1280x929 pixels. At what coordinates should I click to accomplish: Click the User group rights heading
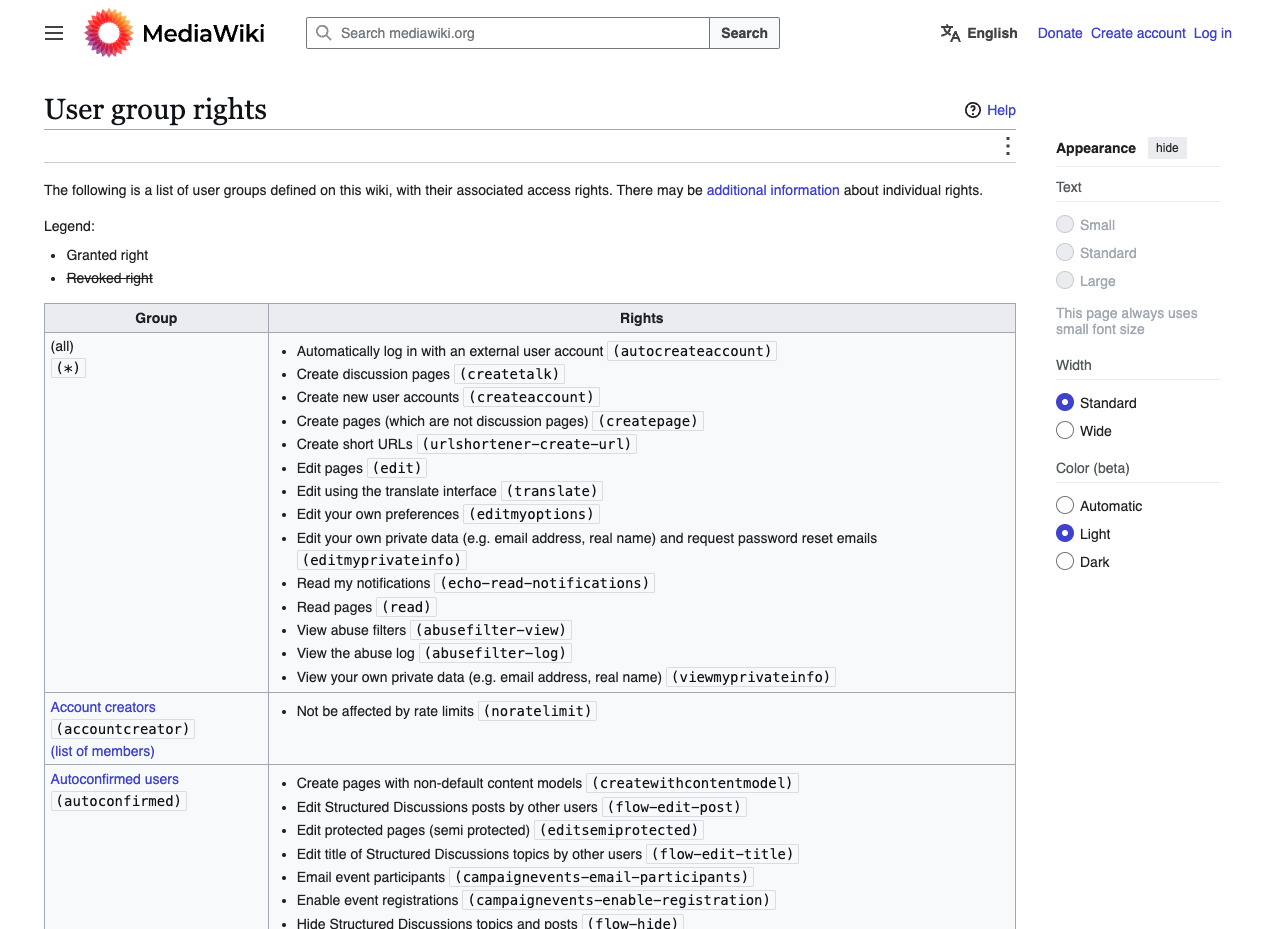pos(156,109)
